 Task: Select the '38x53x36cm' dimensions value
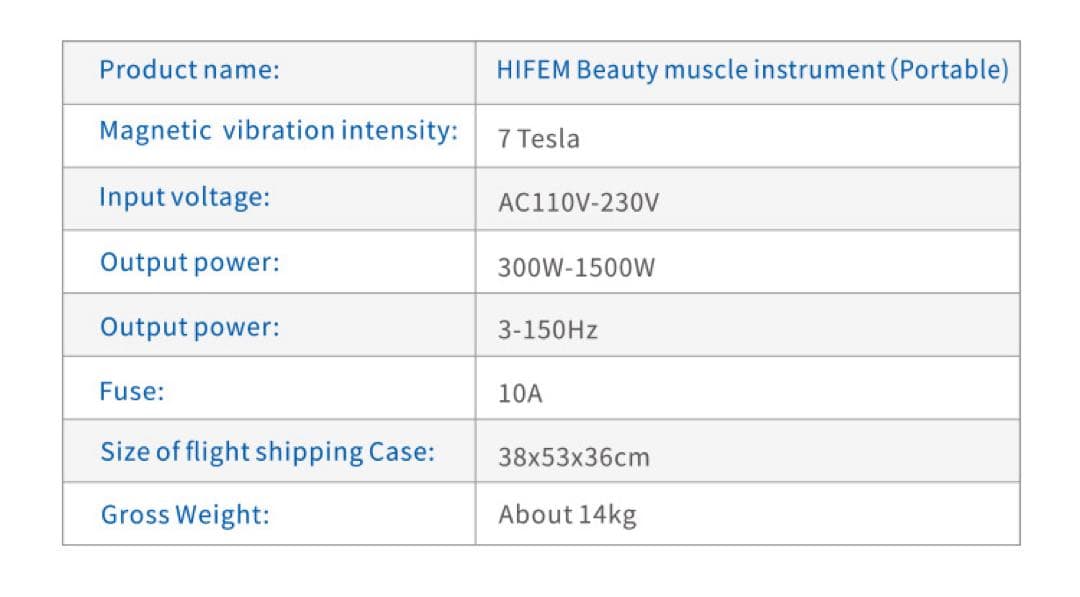(574, 458)
